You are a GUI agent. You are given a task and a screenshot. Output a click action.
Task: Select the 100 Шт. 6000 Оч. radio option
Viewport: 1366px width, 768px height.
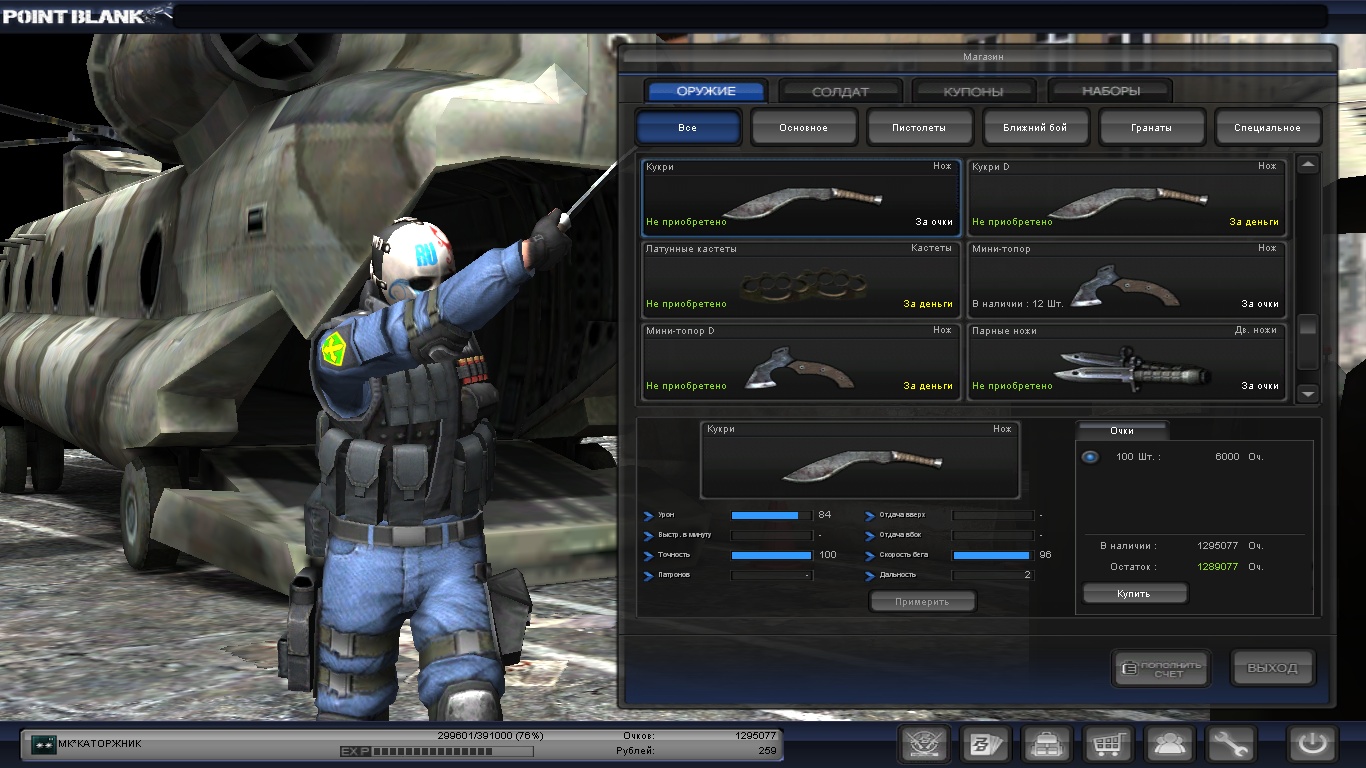point(1090,457)
